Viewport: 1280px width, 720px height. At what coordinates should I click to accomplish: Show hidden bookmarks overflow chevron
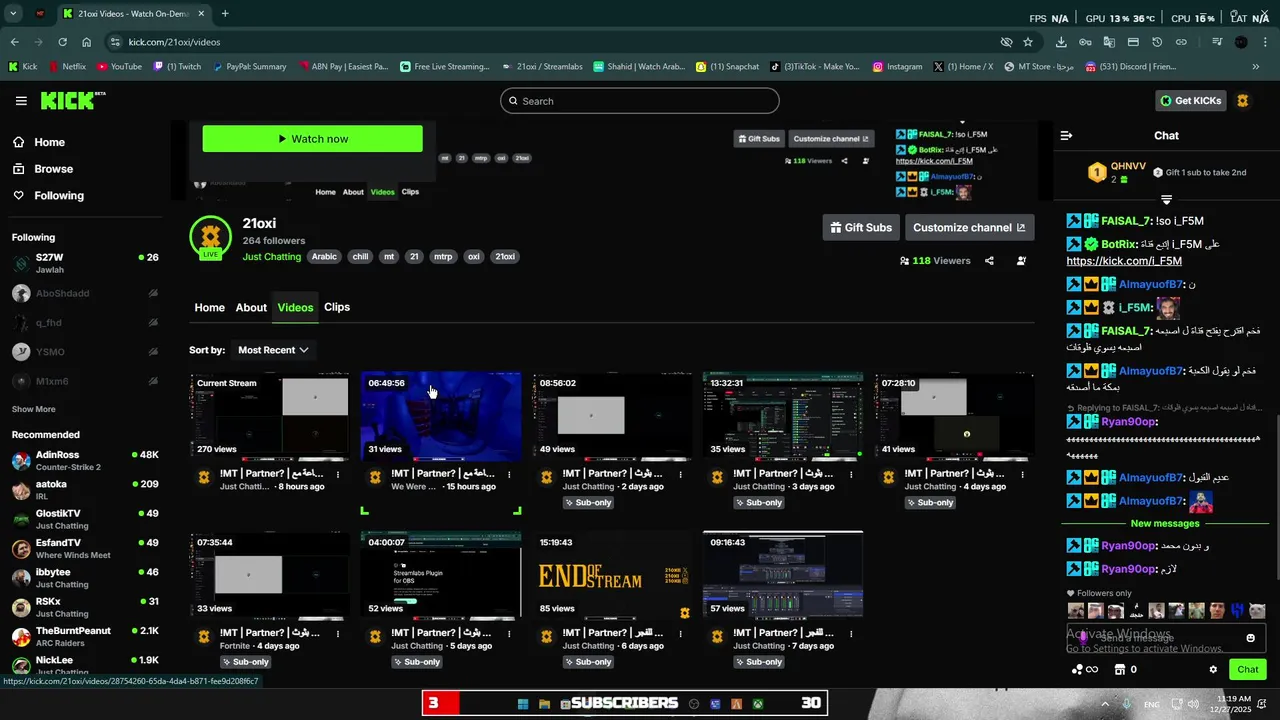[1256, 67]
